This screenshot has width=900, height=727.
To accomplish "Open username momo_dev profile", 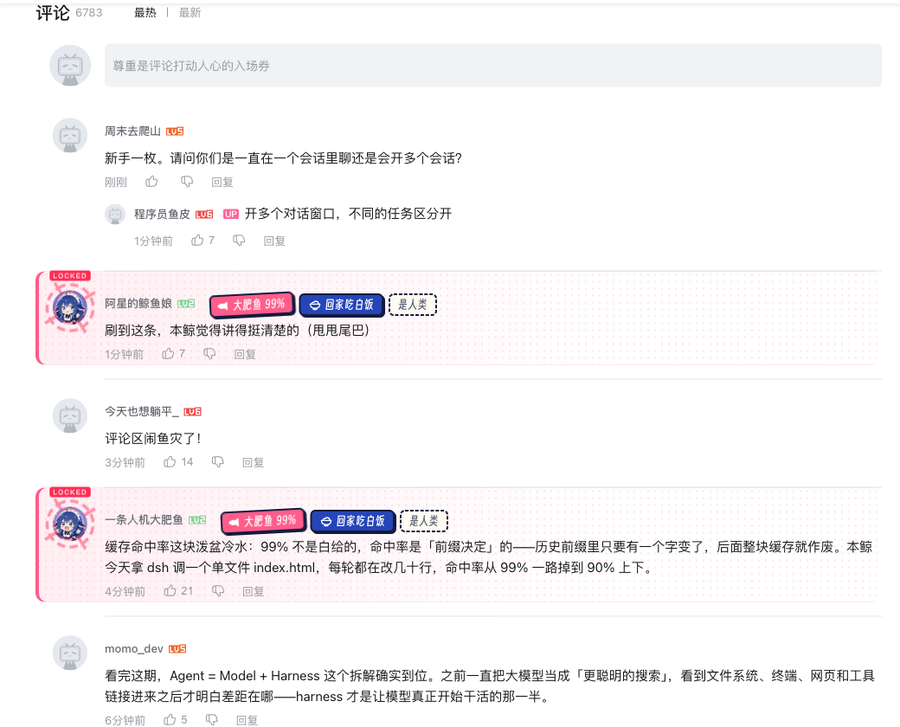I will [x=134, y=648].
